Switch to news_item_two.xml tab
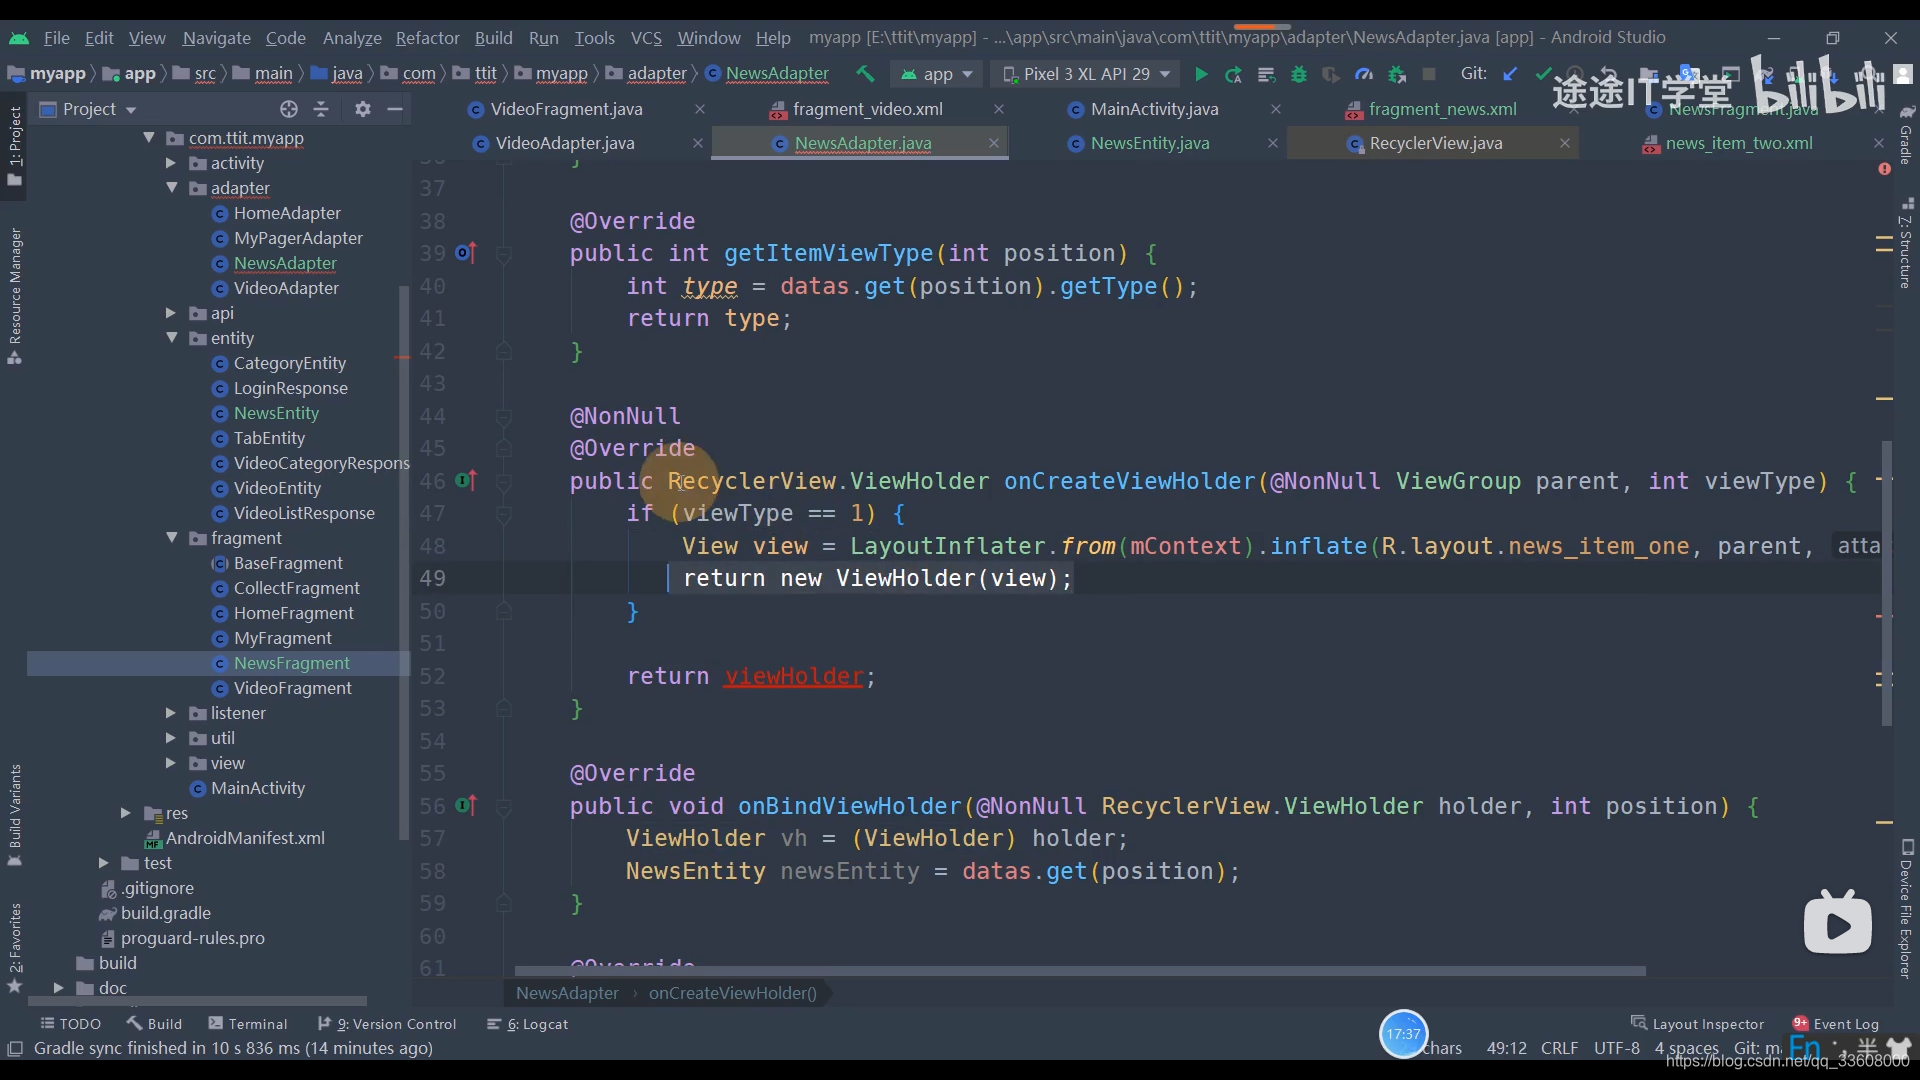Image resolution: width=1920 pixels, height=1080 pixels. point(1739,143)
